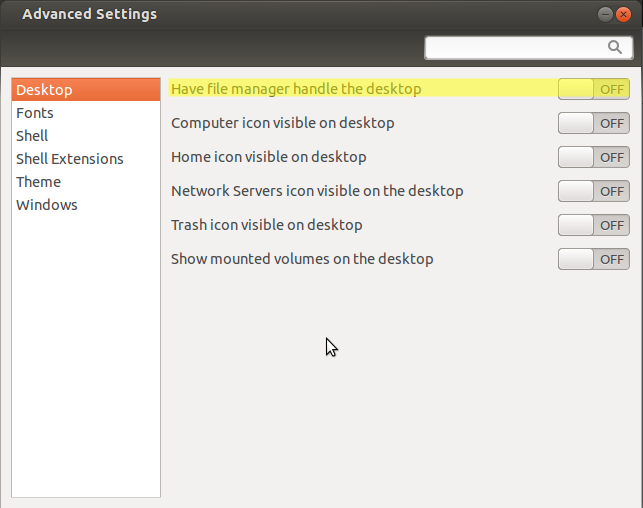Switch to Theme settings
643x508 pixels.
coord(38,182)
